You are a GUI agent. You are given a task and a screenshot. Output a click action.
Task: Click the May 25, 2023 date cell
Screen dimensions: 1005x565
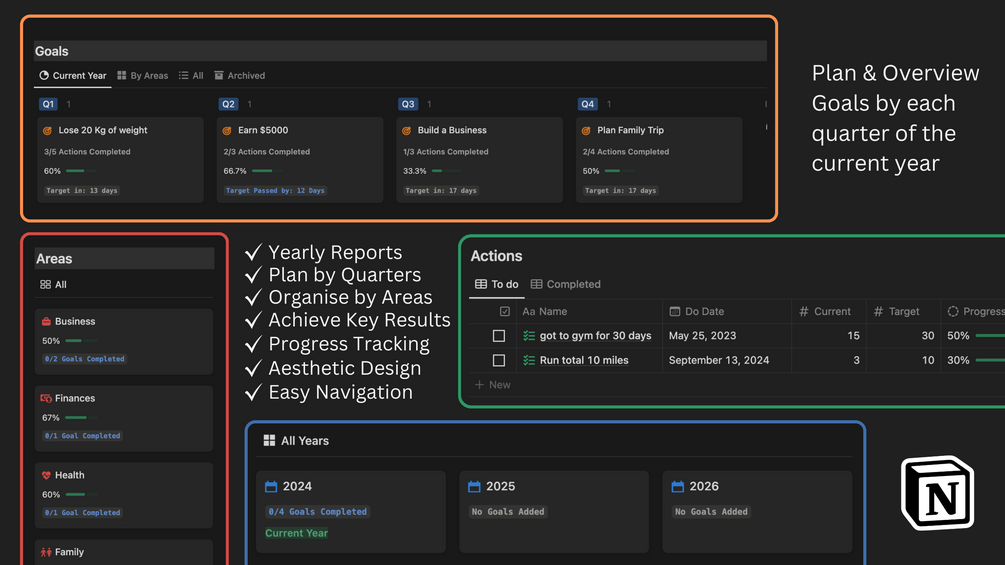pos(702,336)
